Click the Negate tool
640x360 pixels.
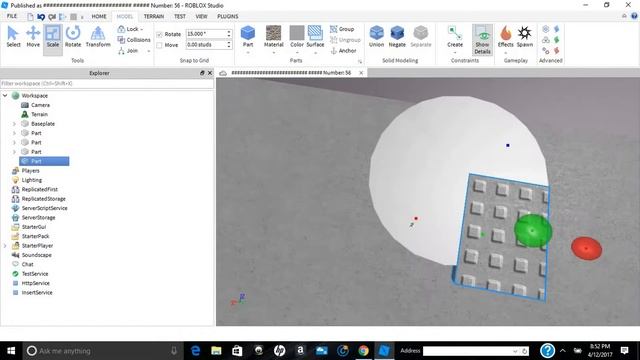(397, 37)
